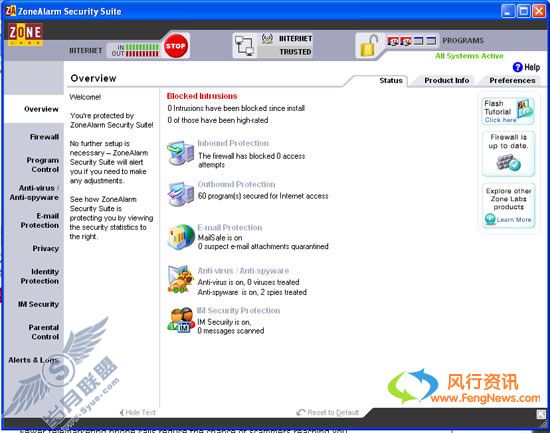Click the first program icon beside PROGRAMS
550x433 pixels.
pos(393,41)
